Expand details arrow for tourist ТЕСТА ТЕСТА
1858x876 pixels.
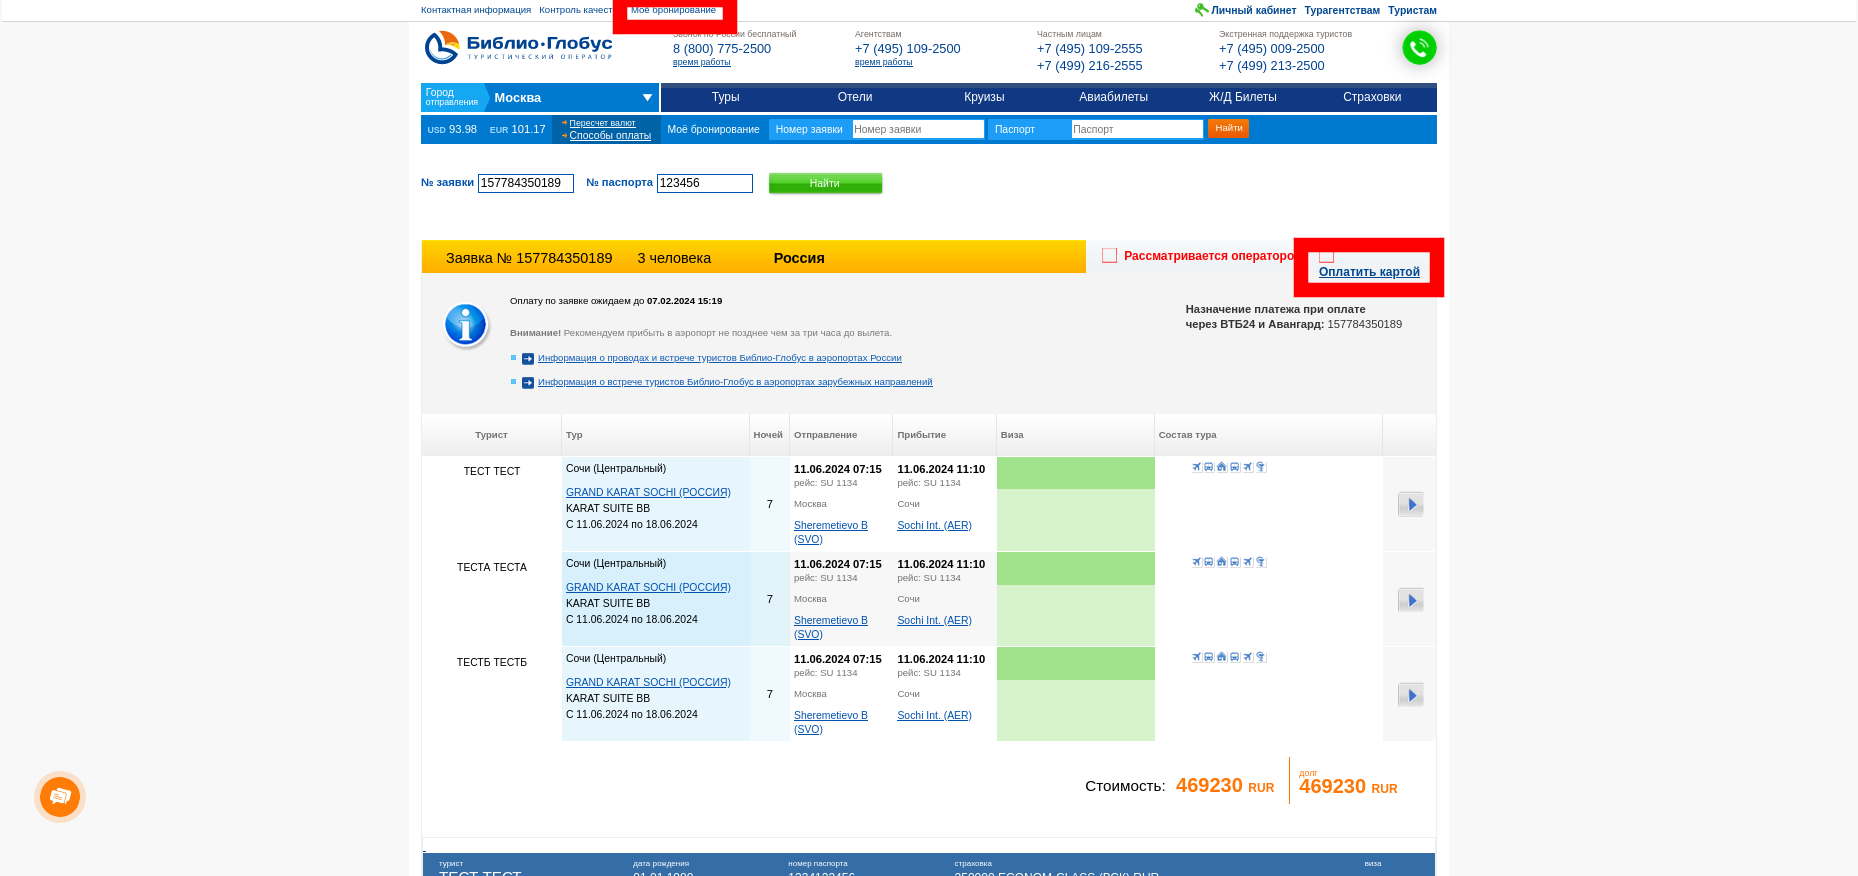tap(1410, 600)
